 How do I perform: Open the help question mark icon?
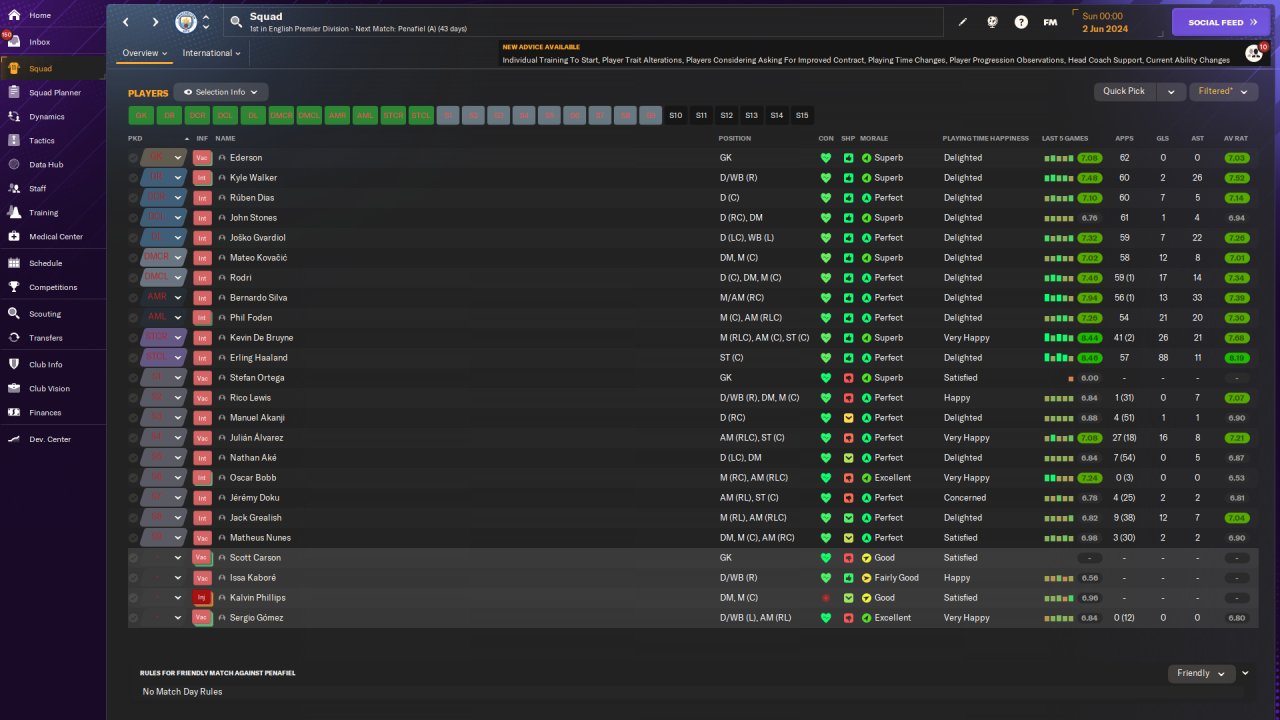coord(1021,22)
